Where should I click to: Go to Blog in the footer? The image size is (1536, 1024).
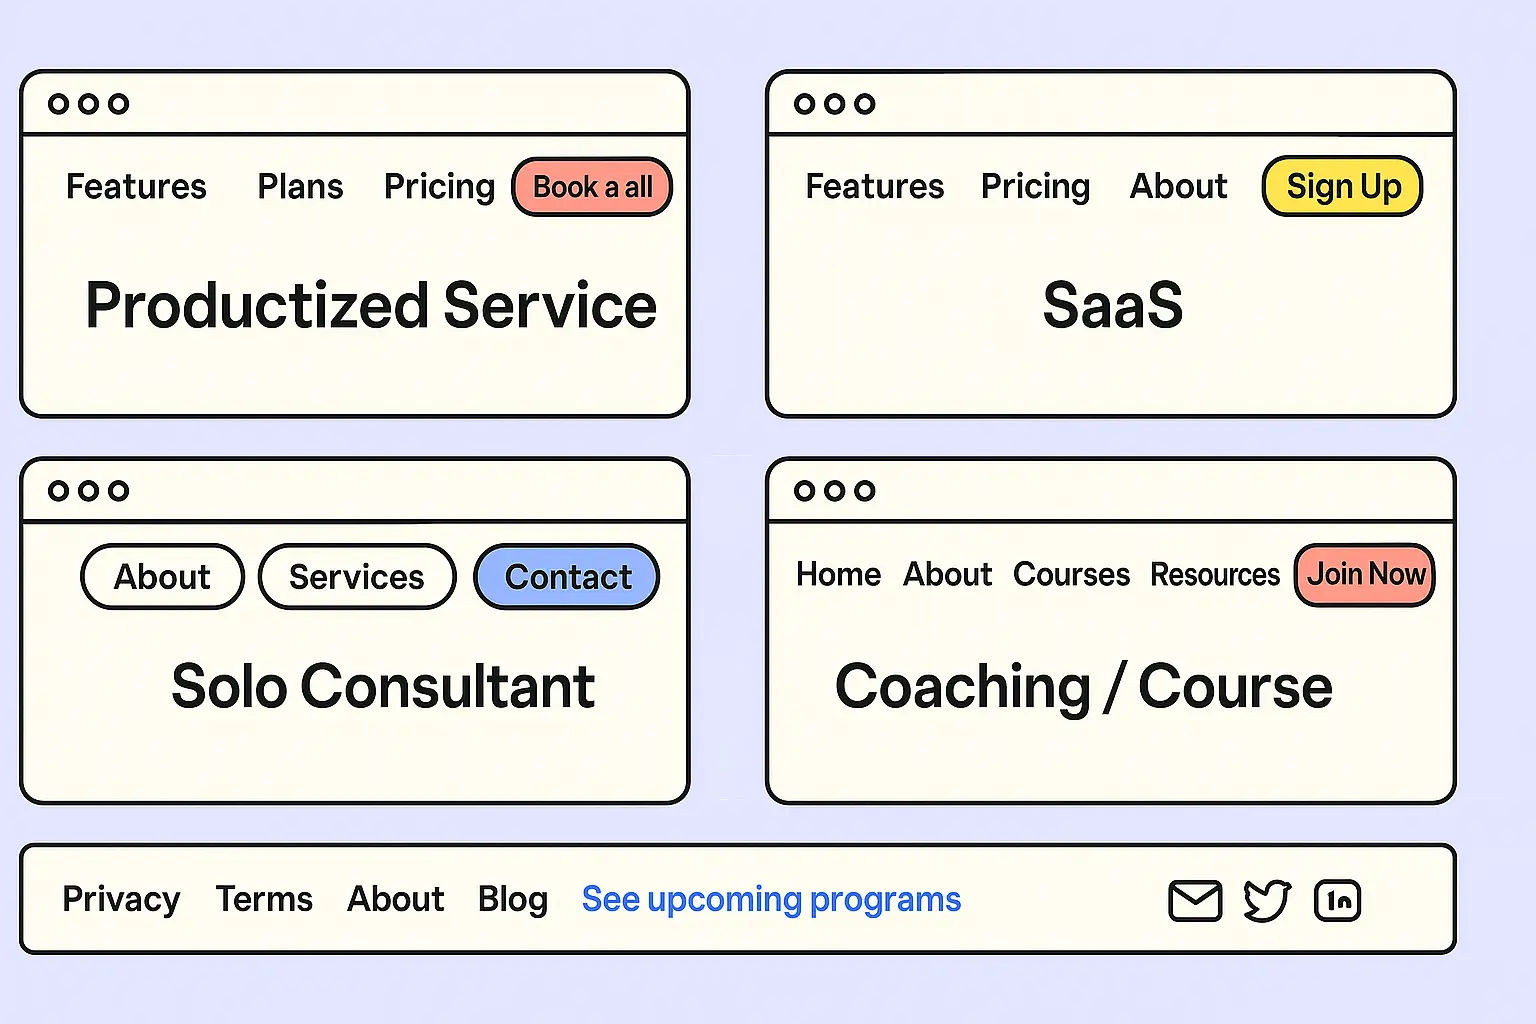[512, 900]
